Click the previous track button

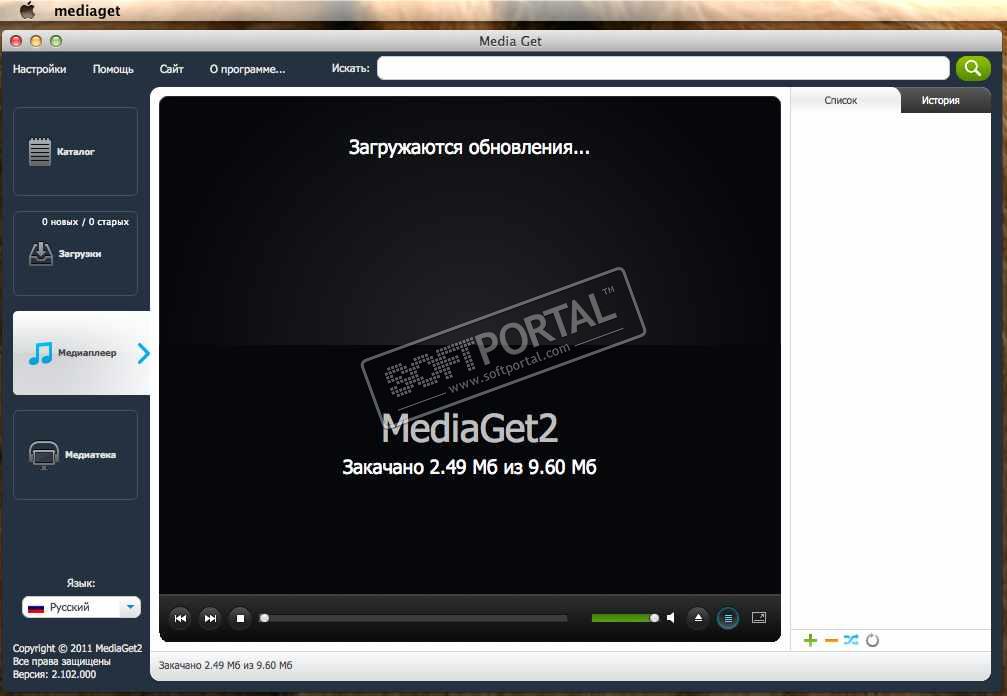pyautogui.click(x=180, y=618)
